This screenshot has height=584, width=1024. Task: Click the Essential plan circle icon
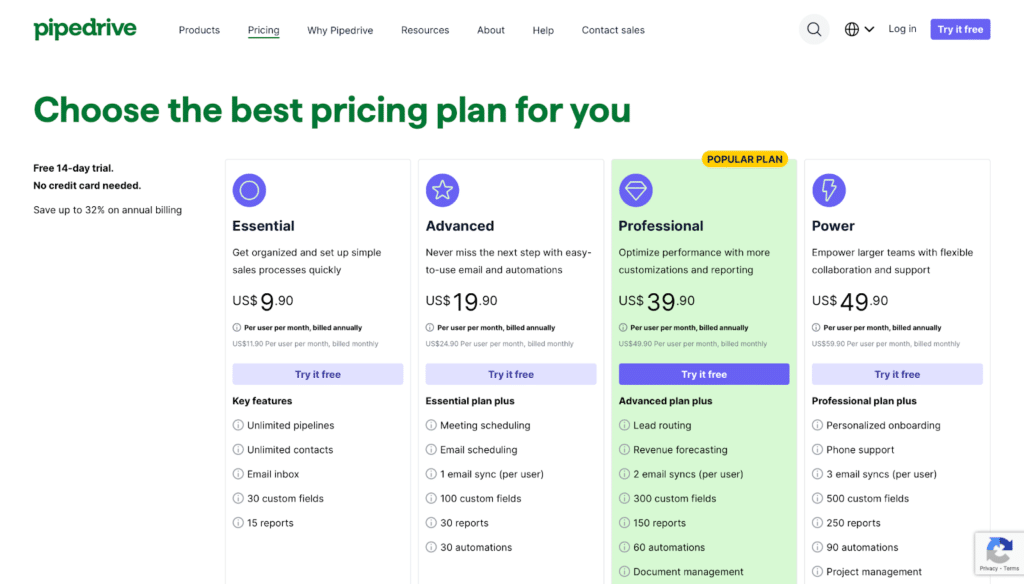[x=249, y=190]
